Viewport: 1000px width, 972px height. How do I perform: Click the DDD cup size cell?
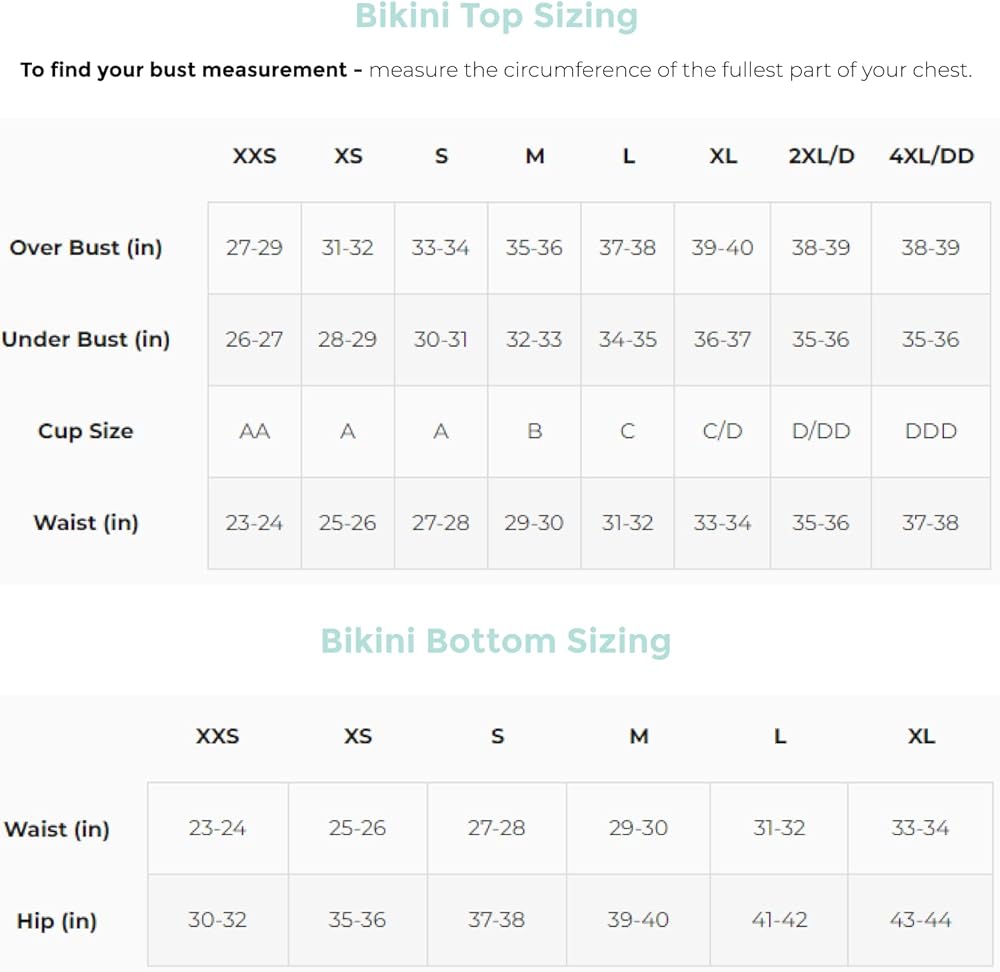pos(931,431)
